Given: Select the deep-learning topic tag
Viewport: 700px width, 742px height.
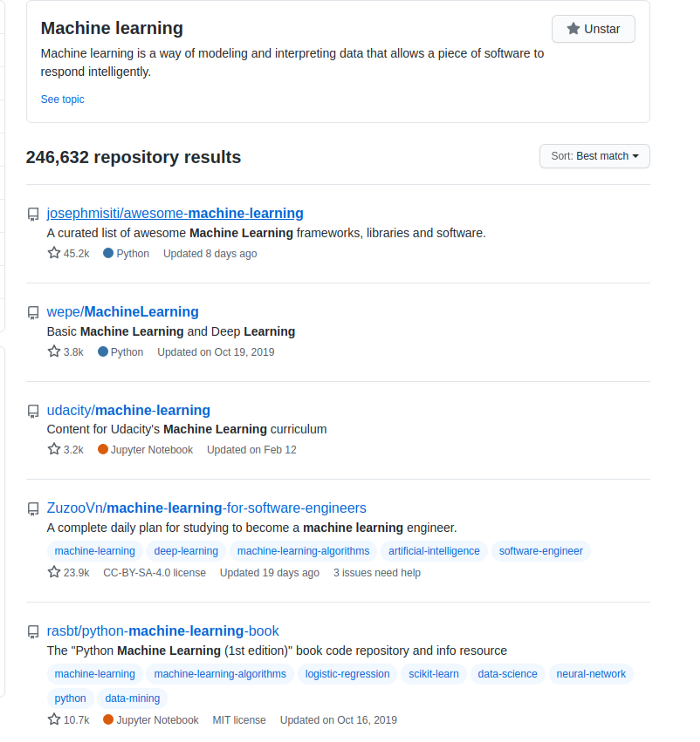Looking at the screenshot, I should click(185, 551).
